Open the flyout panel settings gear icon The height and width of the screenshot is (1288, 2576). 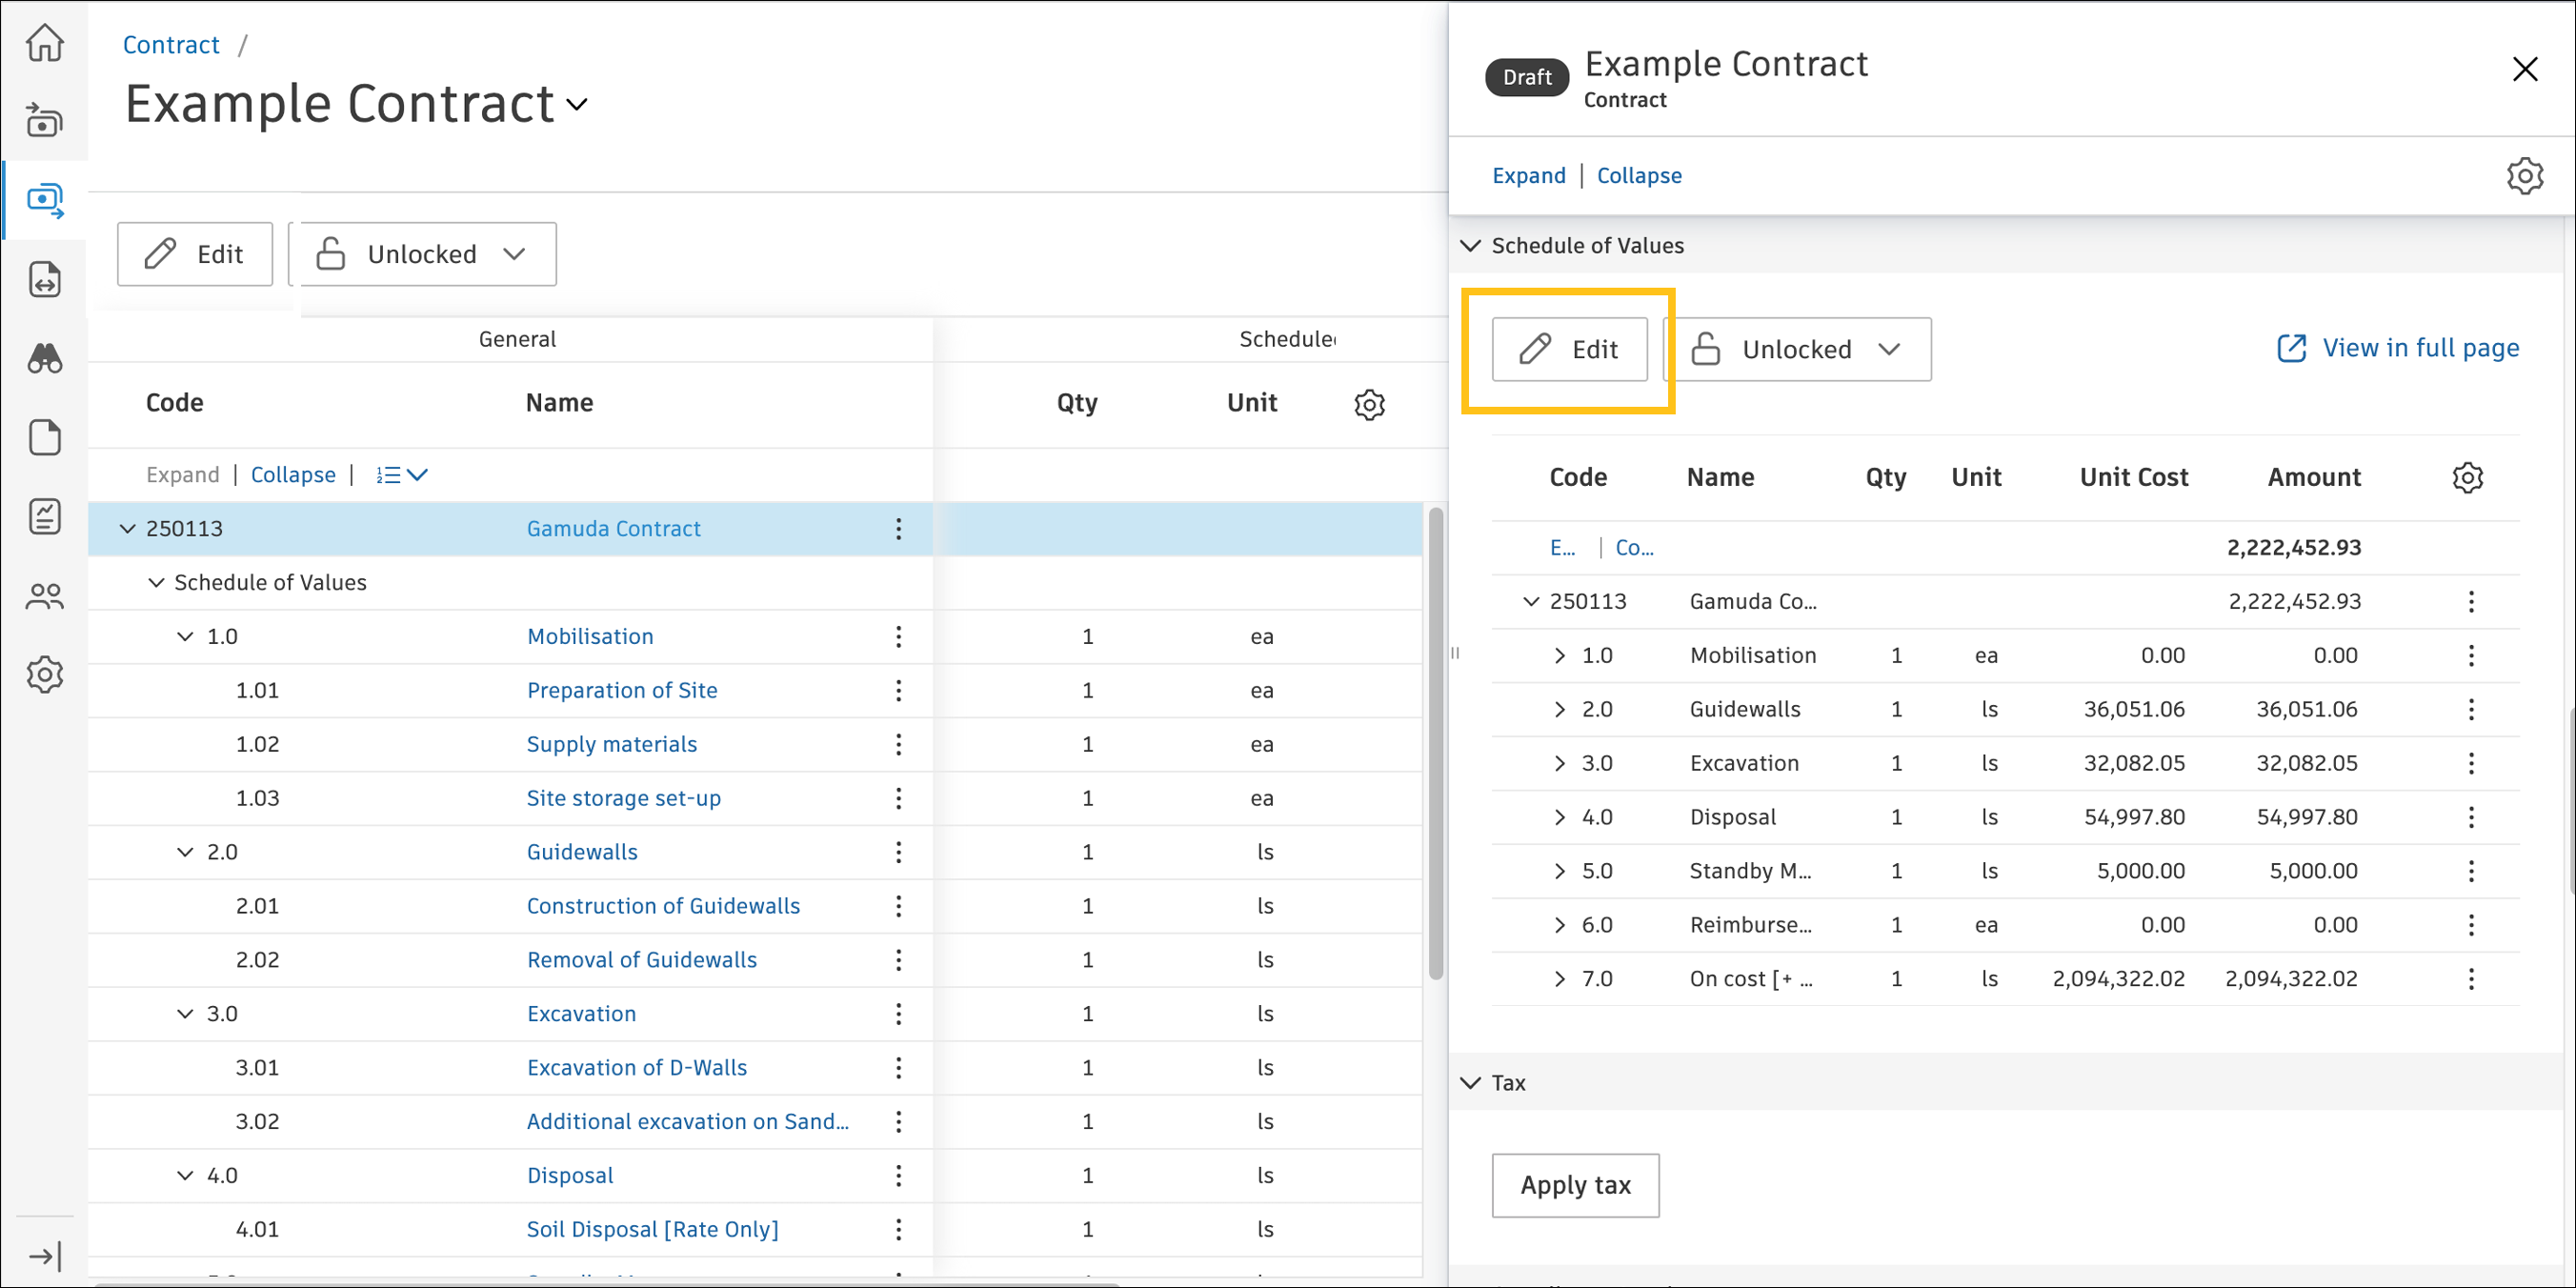pos(2524,176)
